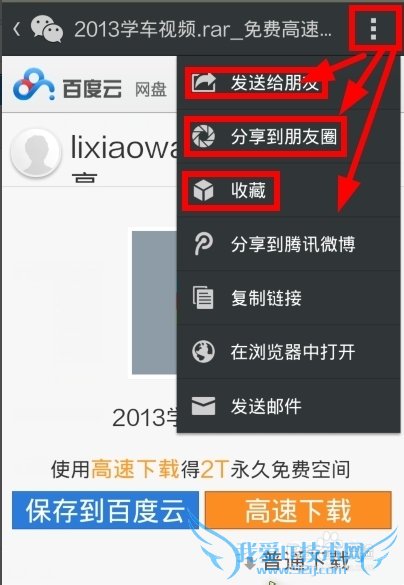Click the 发送给朋友 share arrow icon
The height and width of the screenshot is (585, 404).
[x=204, y=82]
